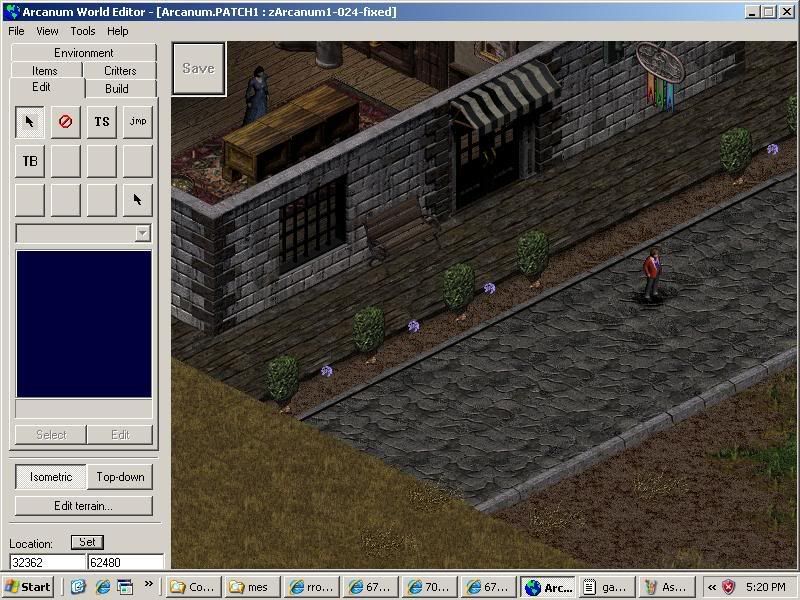Open the Start menu
Image resolution: width=800 pixels, height=600 pixels.
point(28,587)
